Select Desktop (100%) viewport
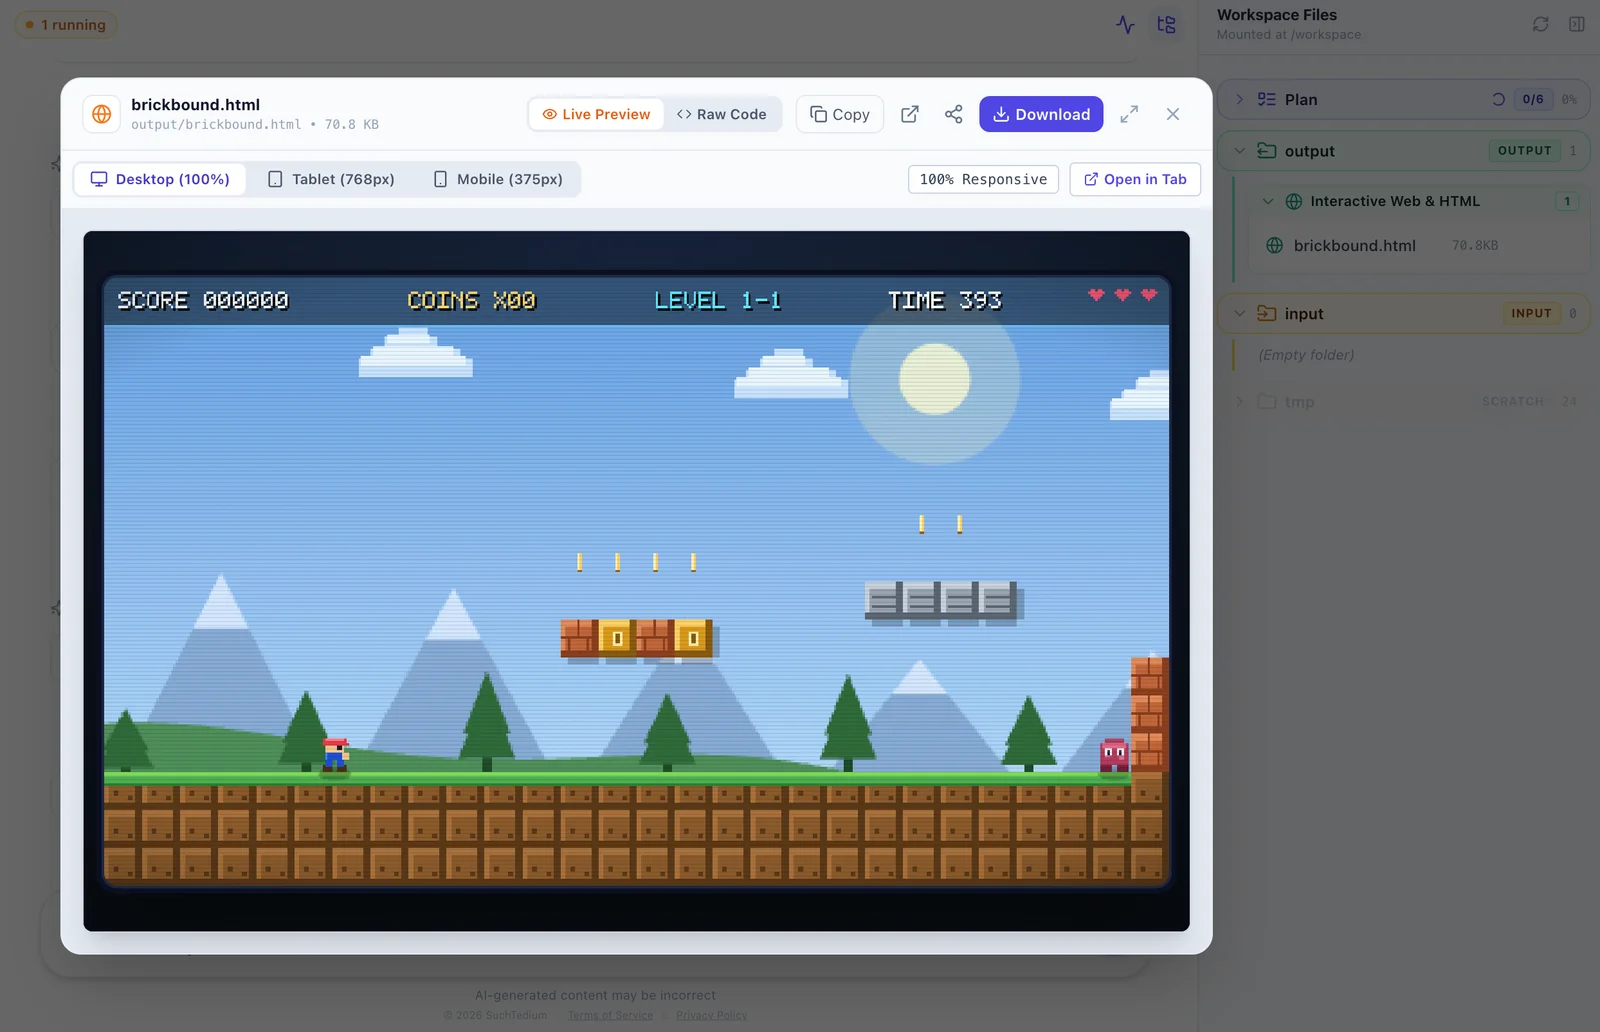1600x1032 pixels. coord(160,179)
